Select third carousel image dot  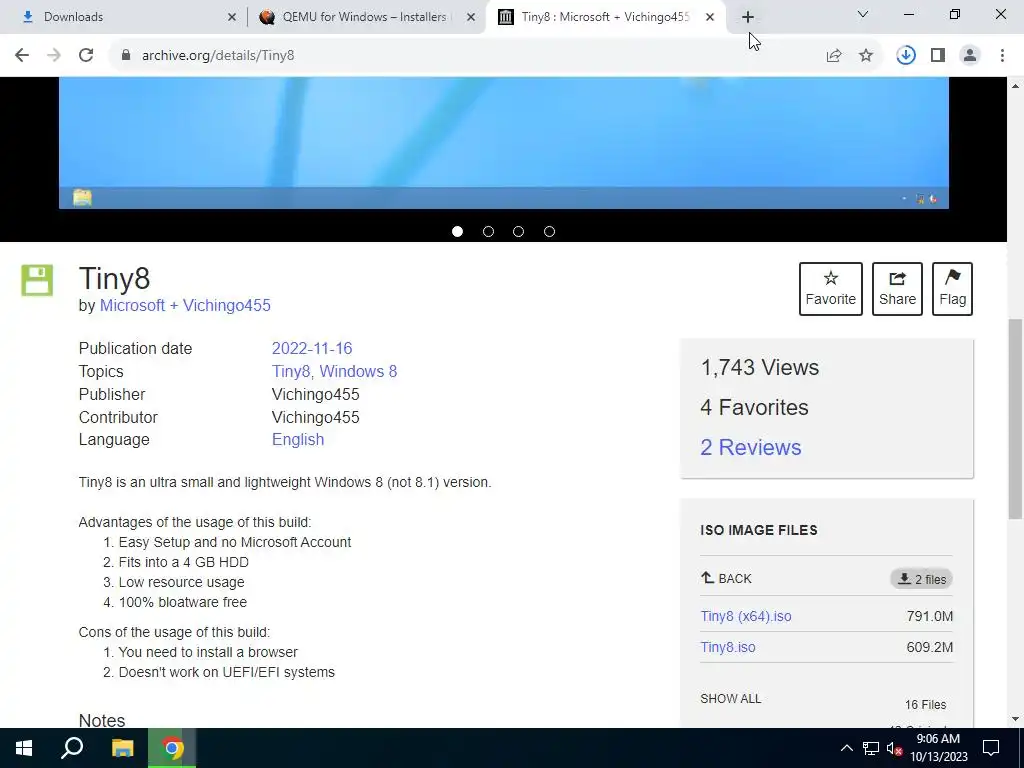pos(519,231)
